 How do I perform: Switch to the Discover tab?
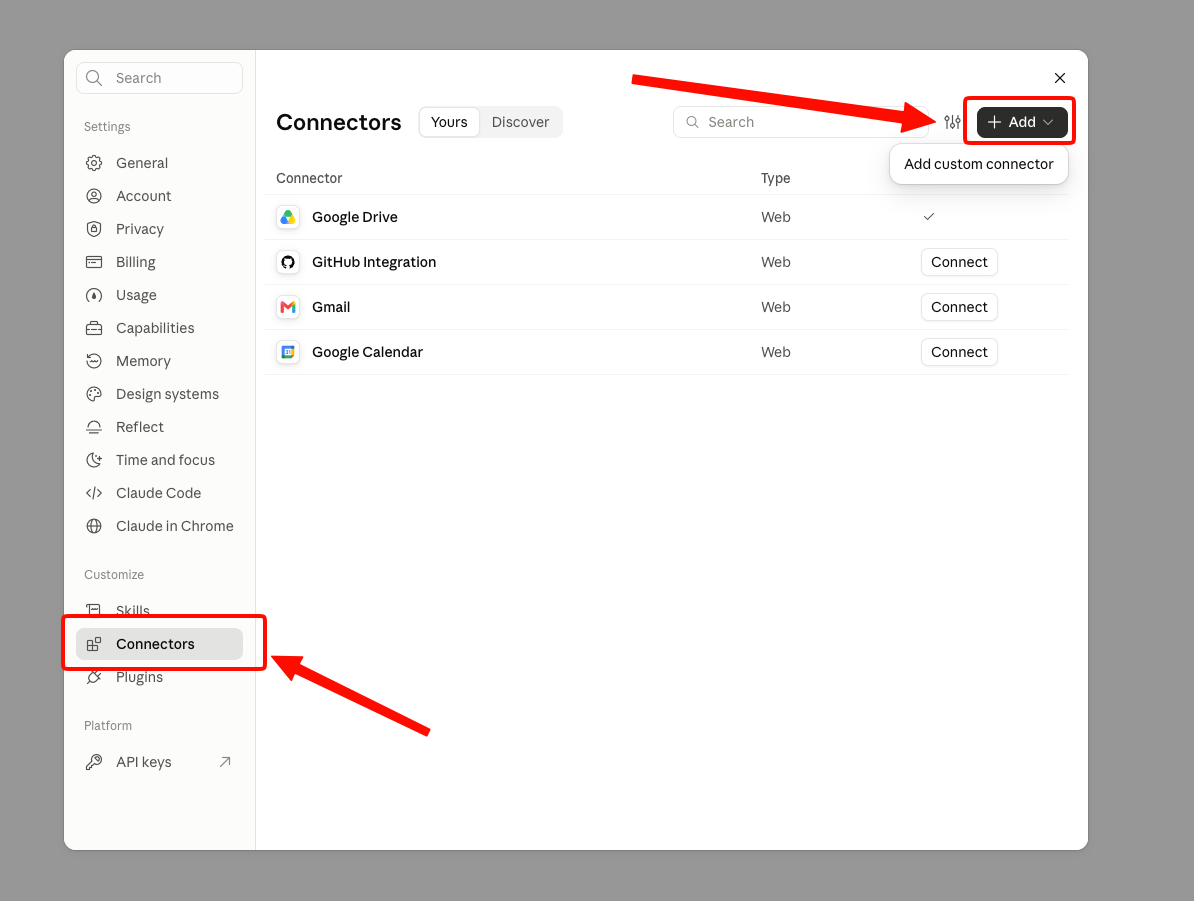(x=520, y=122)
